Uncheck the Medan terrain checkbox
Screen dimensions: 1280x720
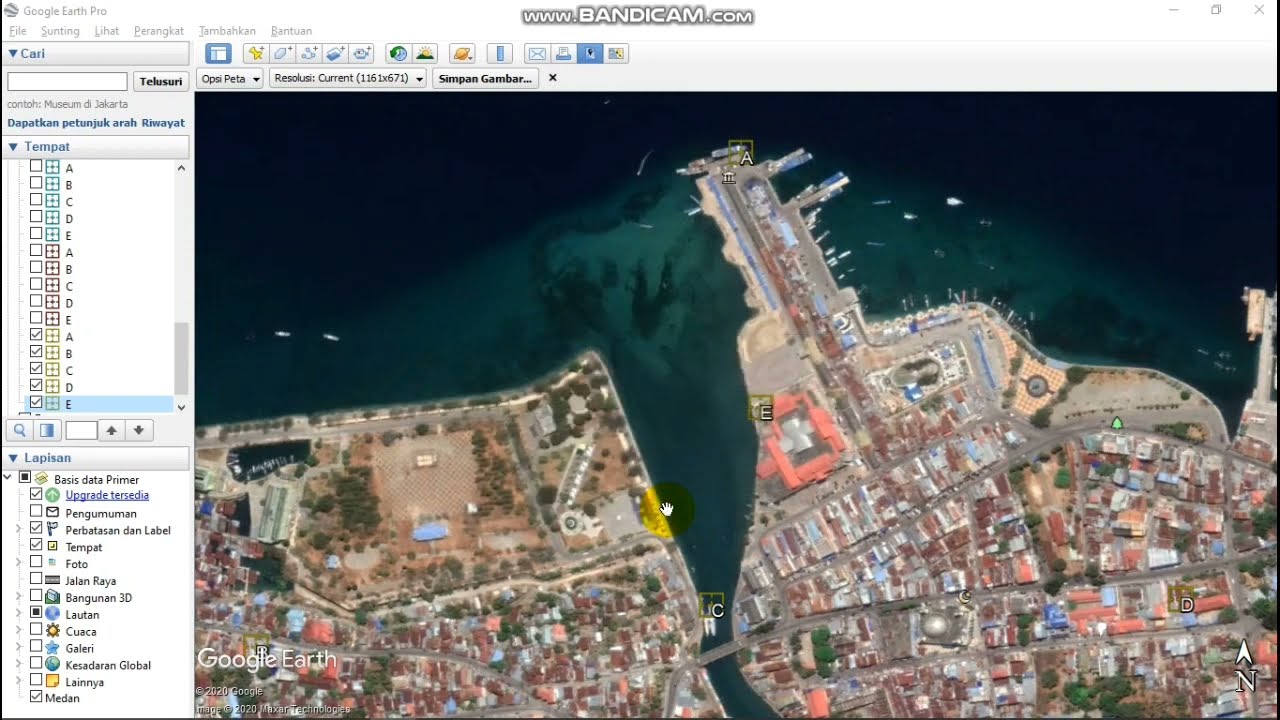[36, 697]
